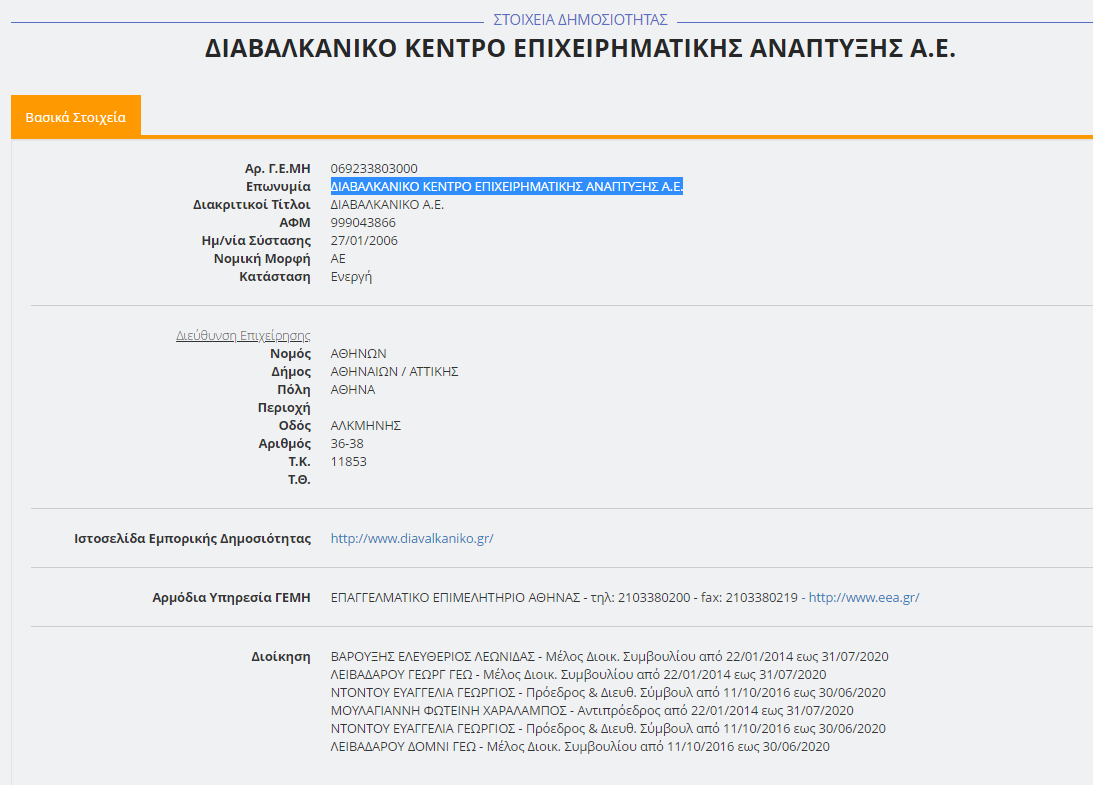The width and height of the screenshot is (1093, 785).
Task: Select the Γ.Ε.ΜΗ number 069233803000
Action: tap(374, 169)
